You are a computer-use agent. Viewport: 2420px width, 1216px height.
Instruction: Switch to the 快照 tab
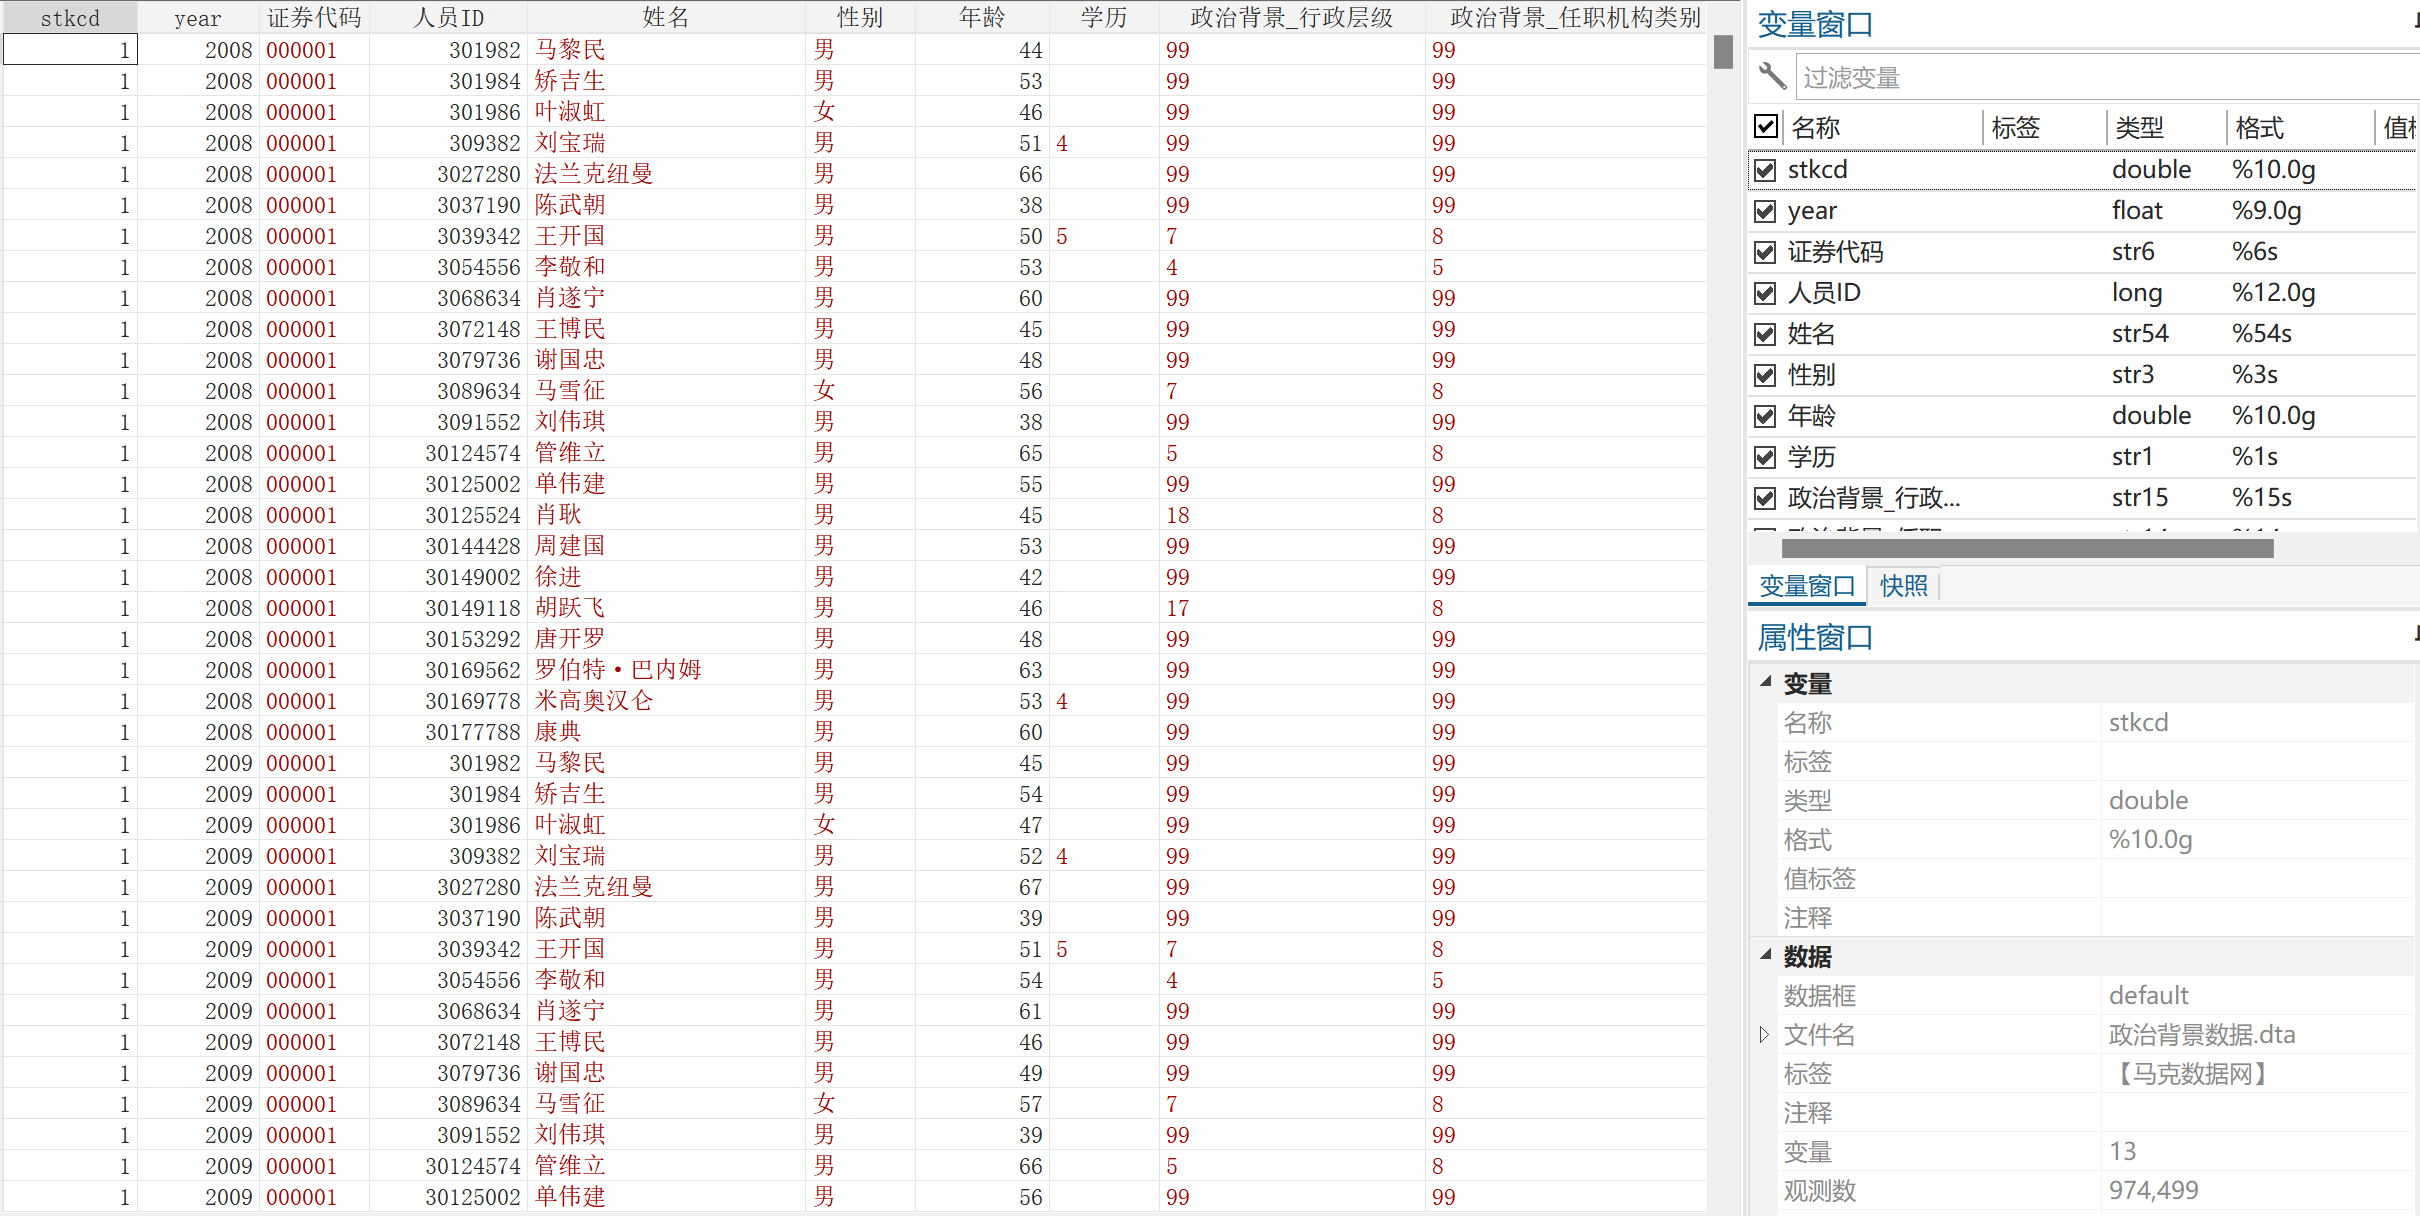coord(1903,586)
